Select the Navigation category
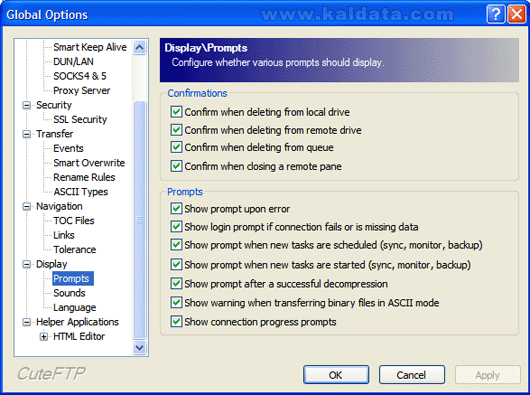 [59, 206]
